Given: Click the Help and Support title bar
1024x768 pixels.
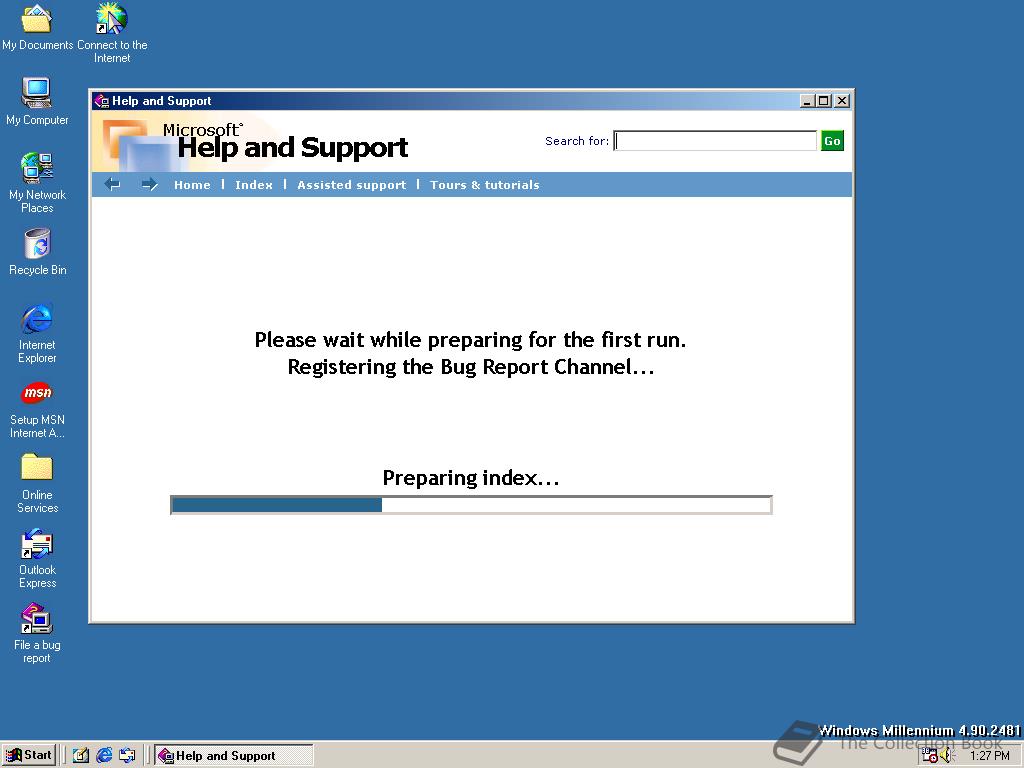Looking at the screenshot, I should coord(471,101).
